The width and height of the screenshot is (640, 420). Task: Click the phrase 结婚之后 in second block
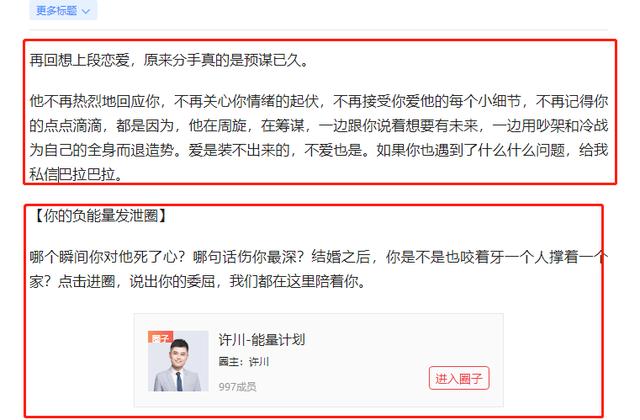pos(340,257)
